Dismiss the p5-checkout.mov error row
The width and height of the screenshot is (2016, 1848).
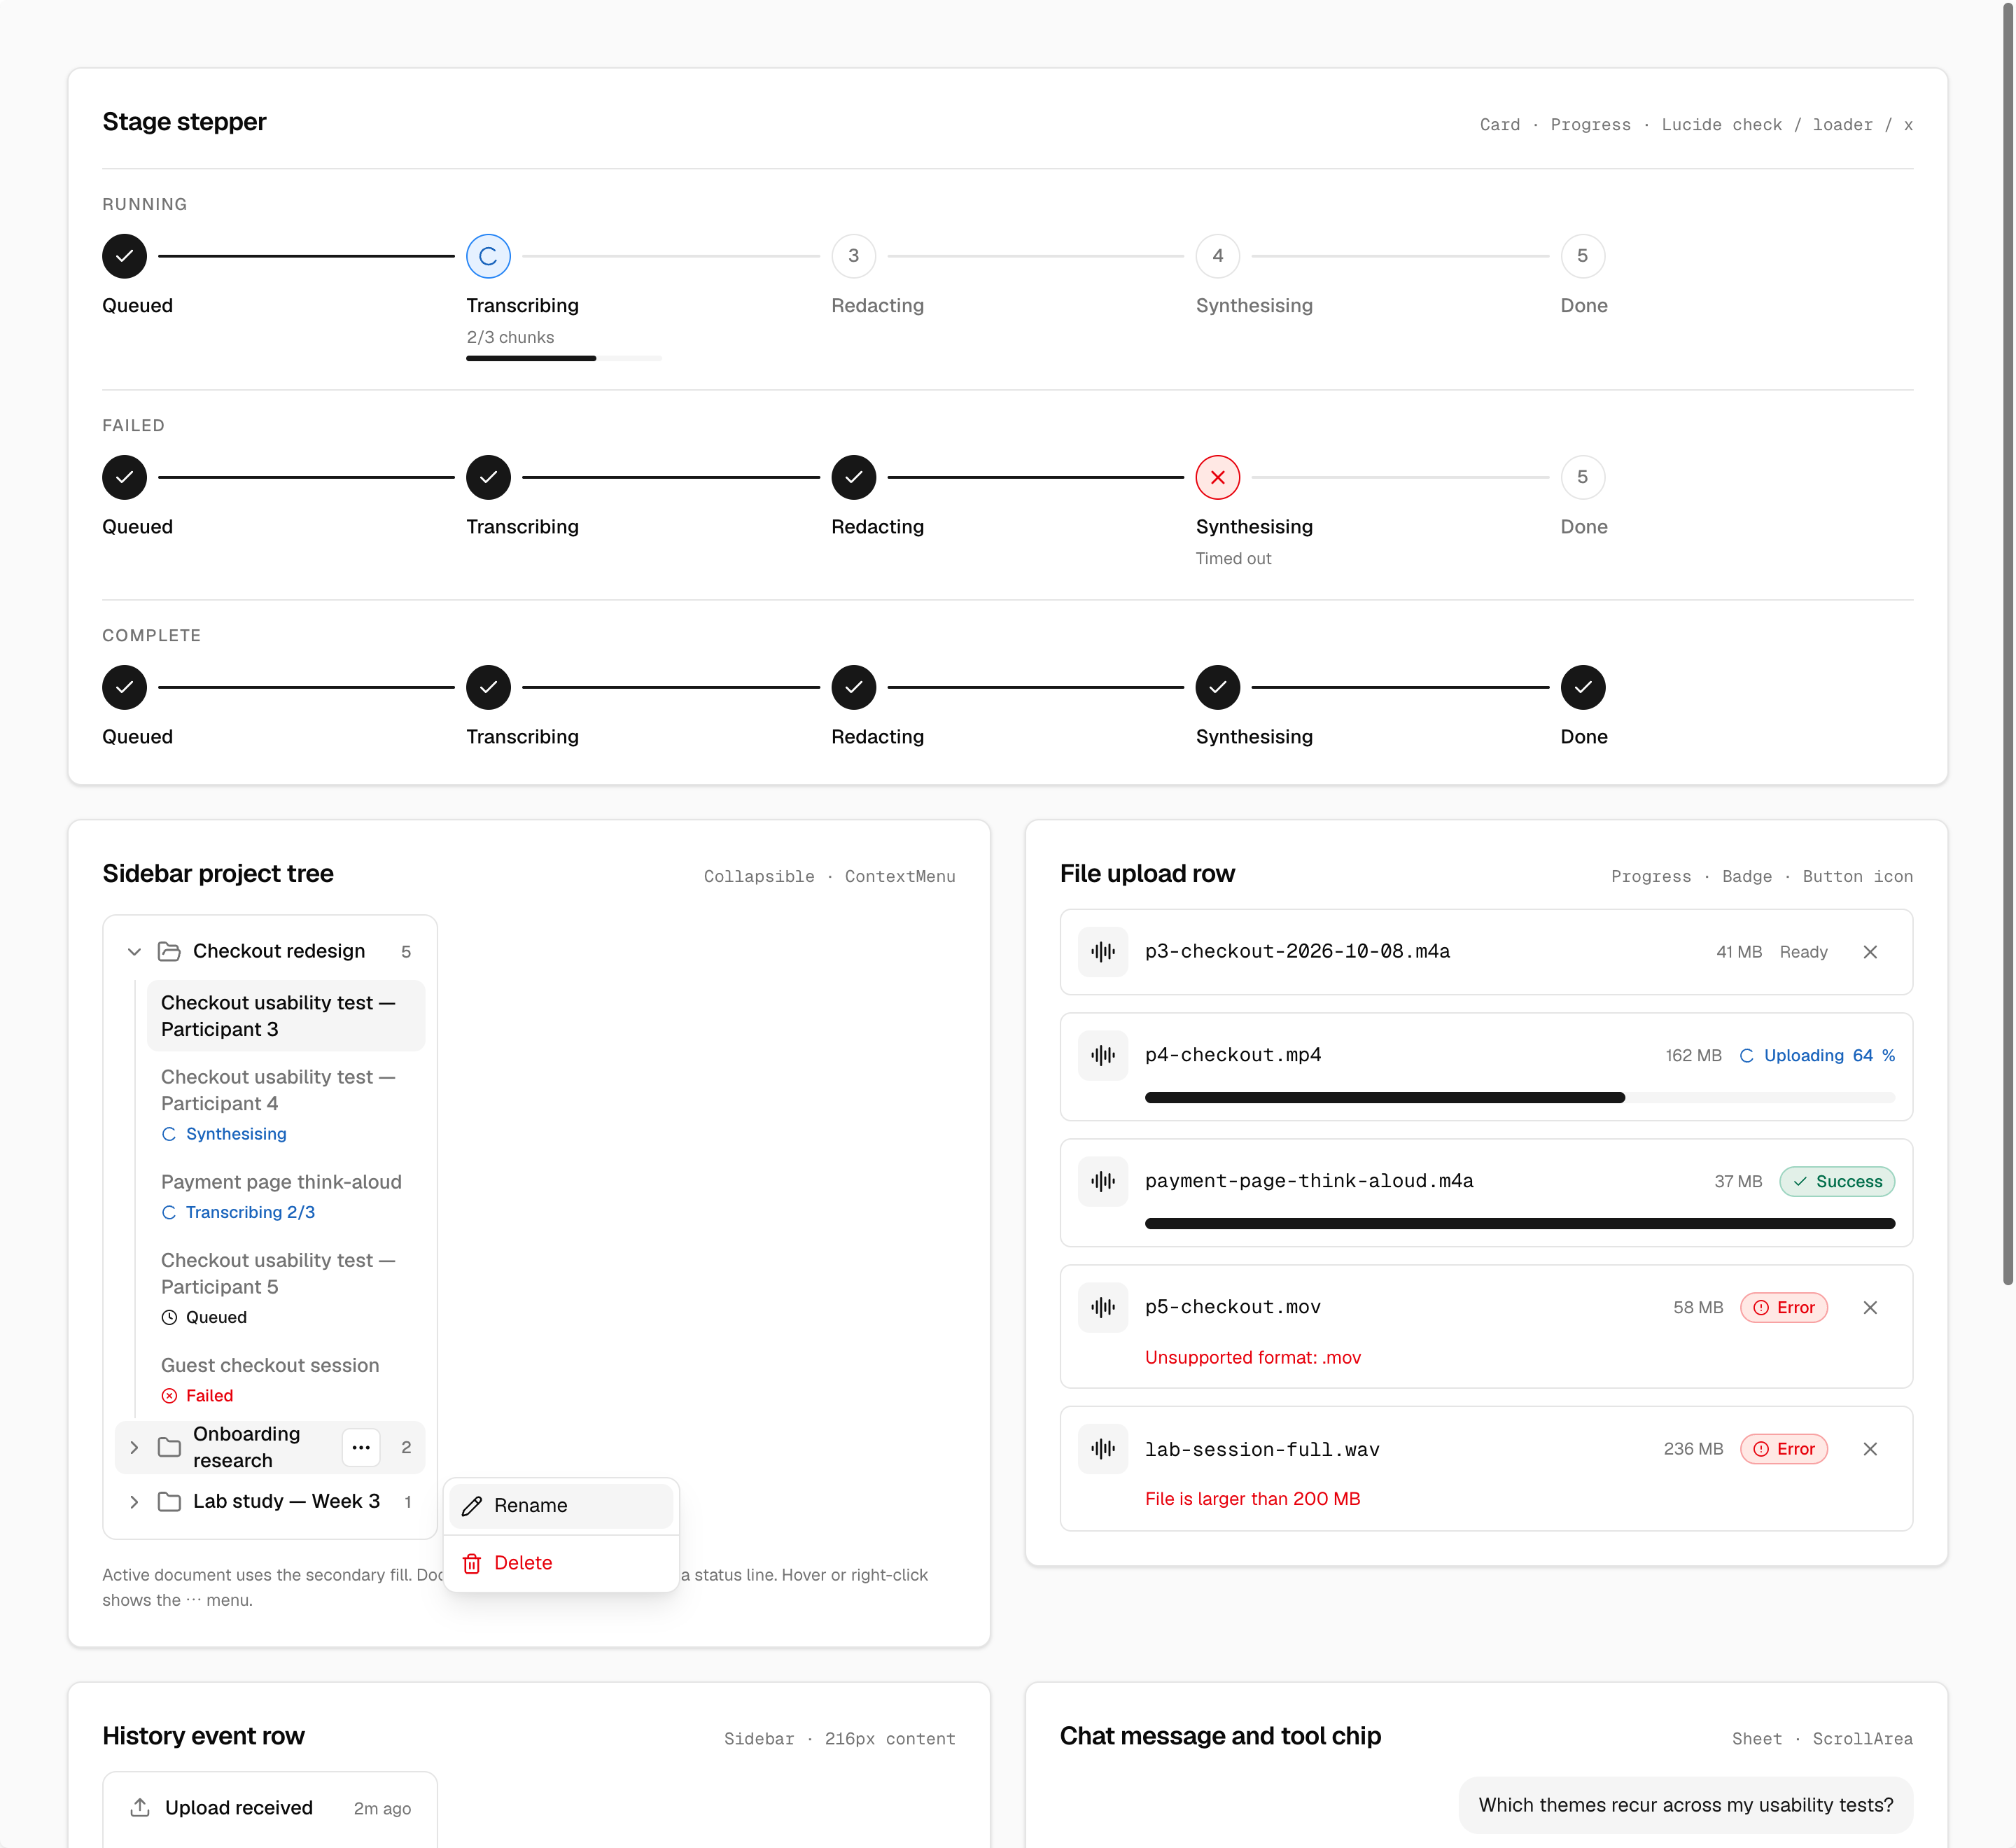click(x=1869, y=1308)
